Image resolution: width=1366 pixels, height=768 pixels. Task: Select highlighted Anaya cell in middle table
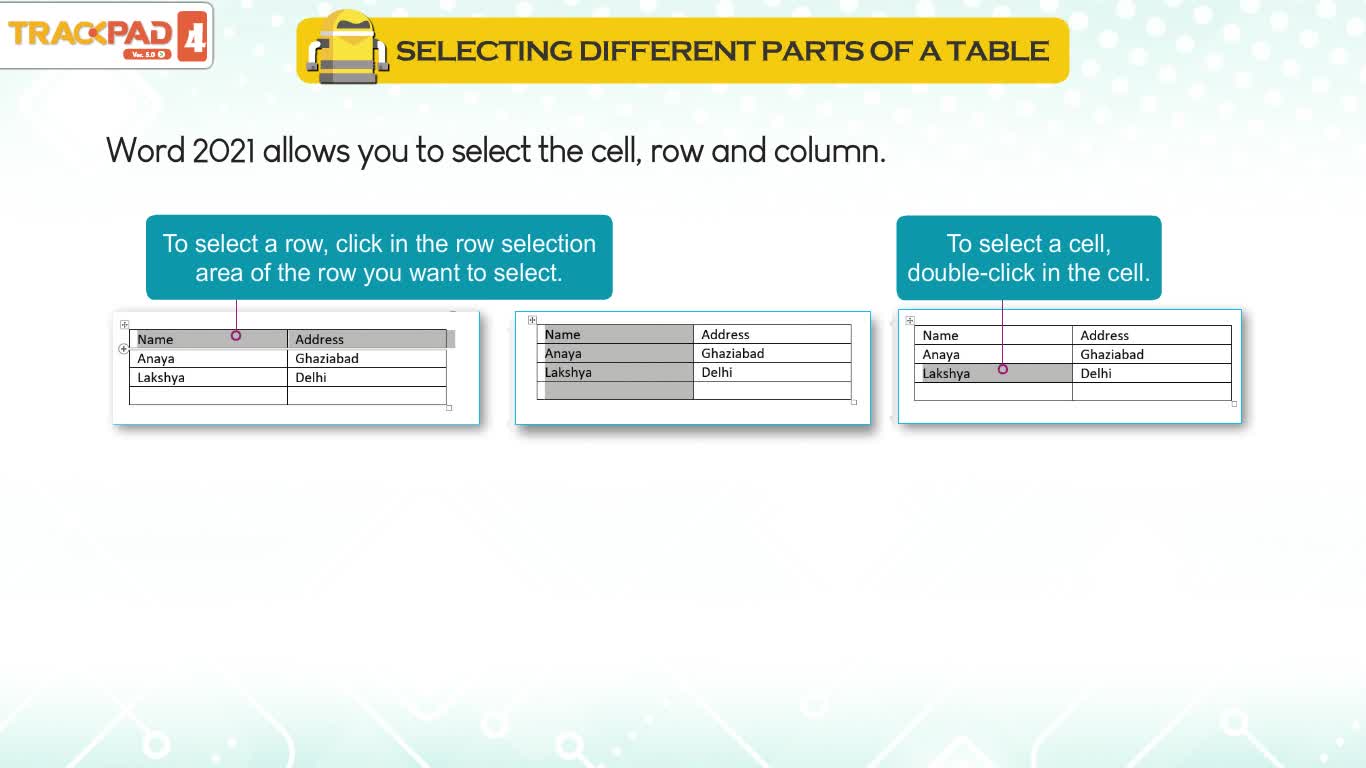pos(615,353)
